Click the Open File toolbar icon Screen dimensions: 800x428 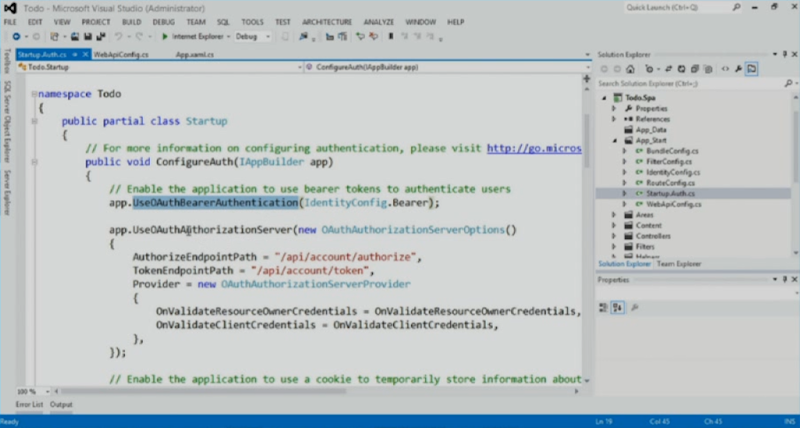click(x=75, y=37)
